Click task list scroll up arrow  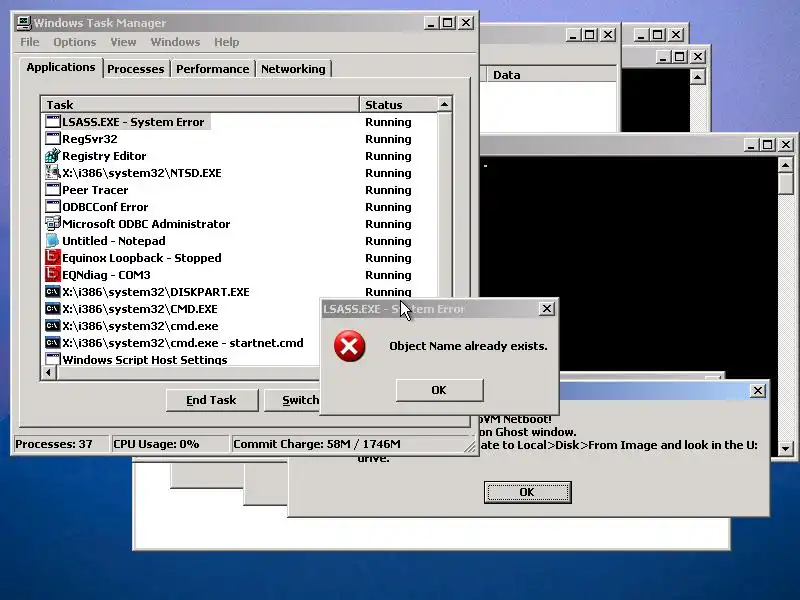coord(444,105)
